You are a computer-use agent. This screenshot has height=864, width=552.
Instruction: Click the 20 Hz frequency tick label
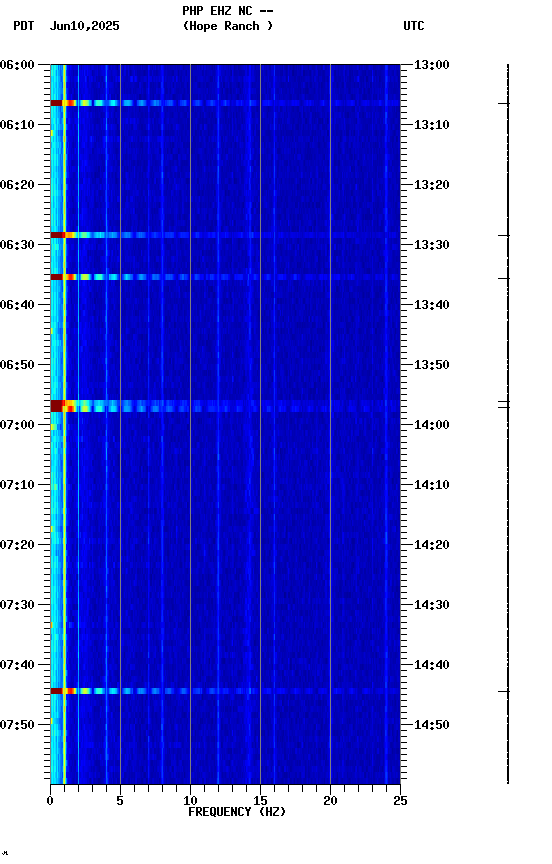[330, 801]
